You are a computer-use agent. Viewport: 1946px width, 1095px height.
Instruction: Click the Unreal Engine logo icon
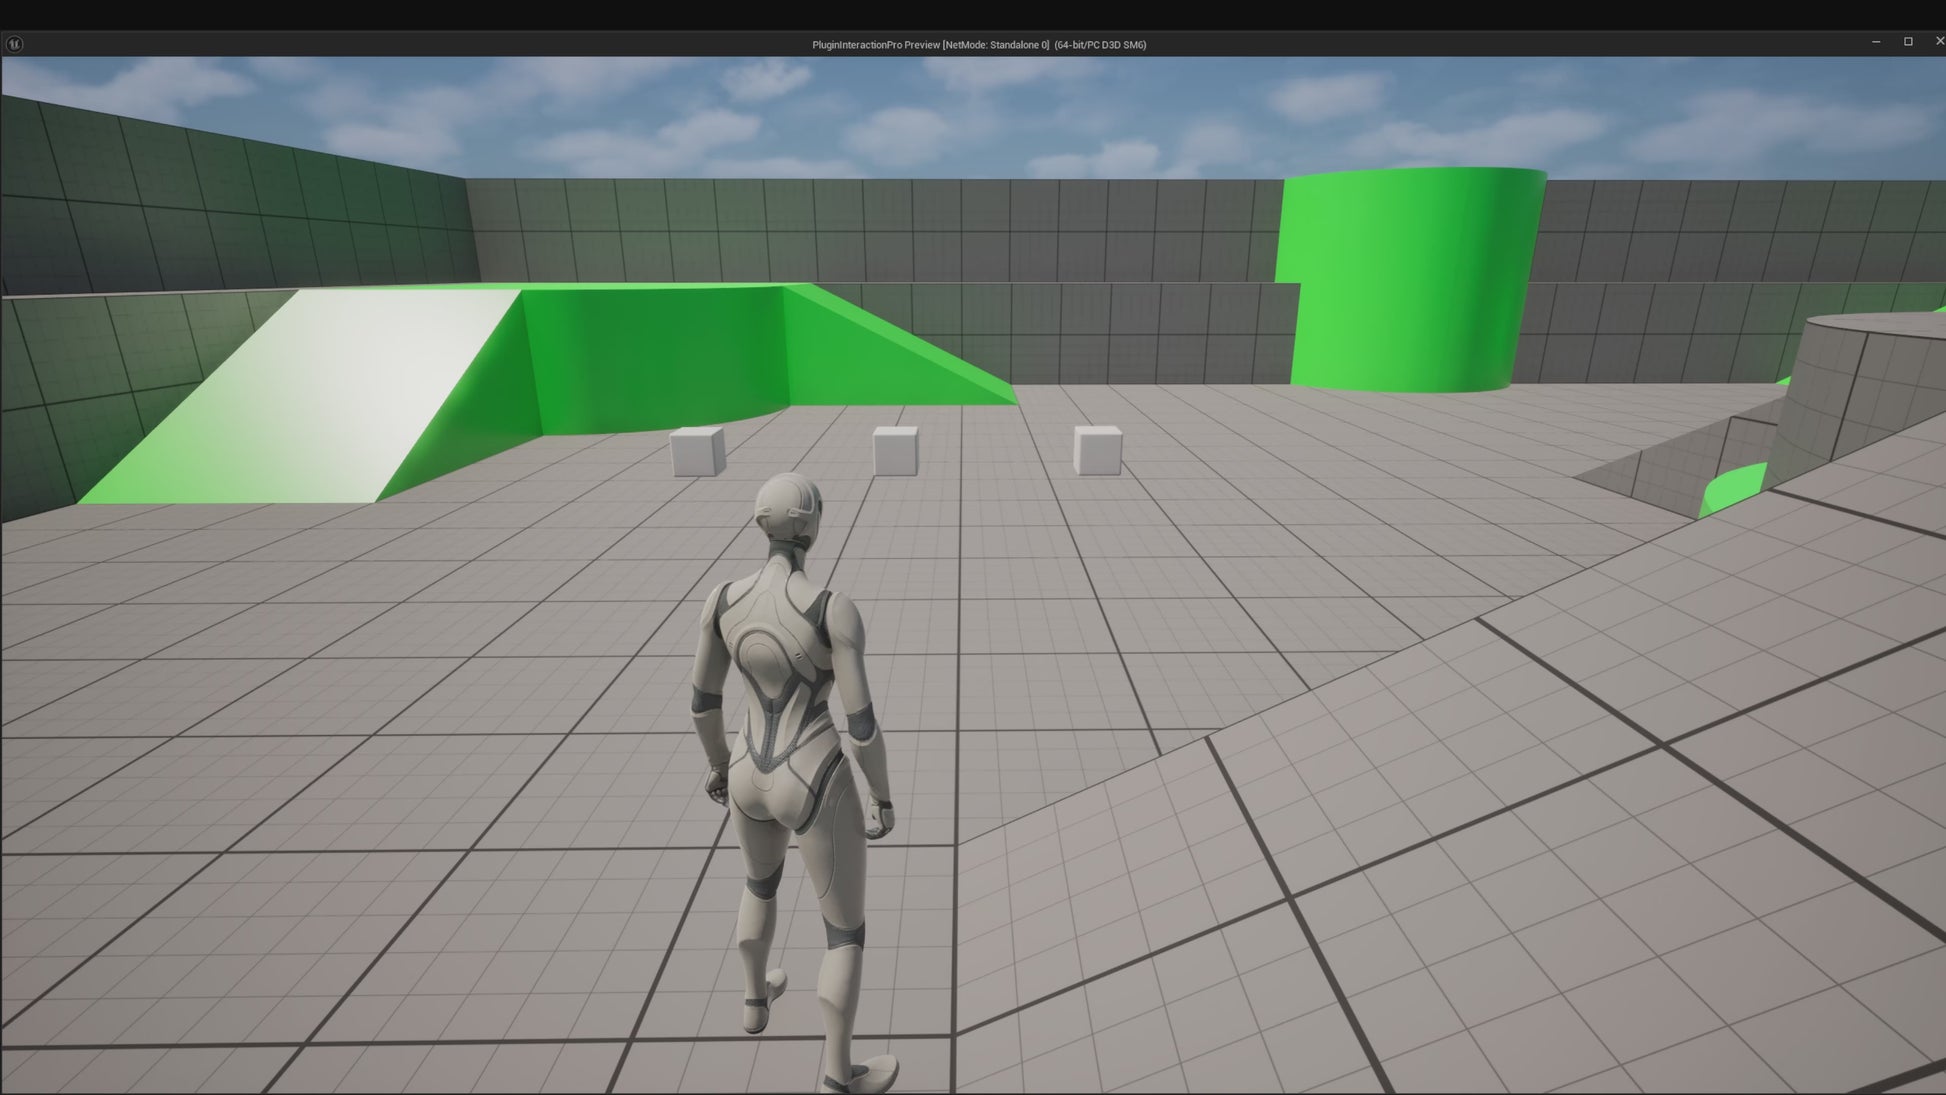(14, 44)
